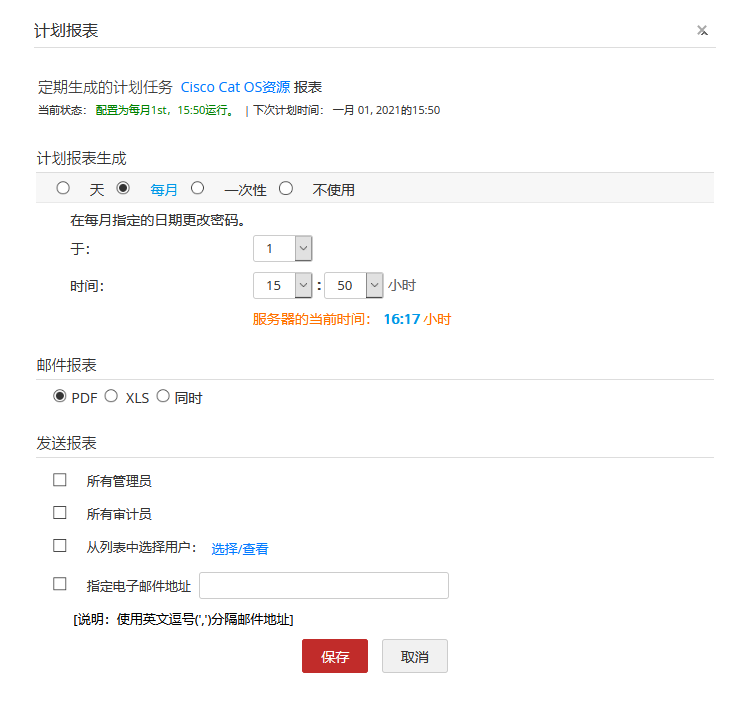
Task: Select the 天 schedule radio button
Action: coord(63,188)
